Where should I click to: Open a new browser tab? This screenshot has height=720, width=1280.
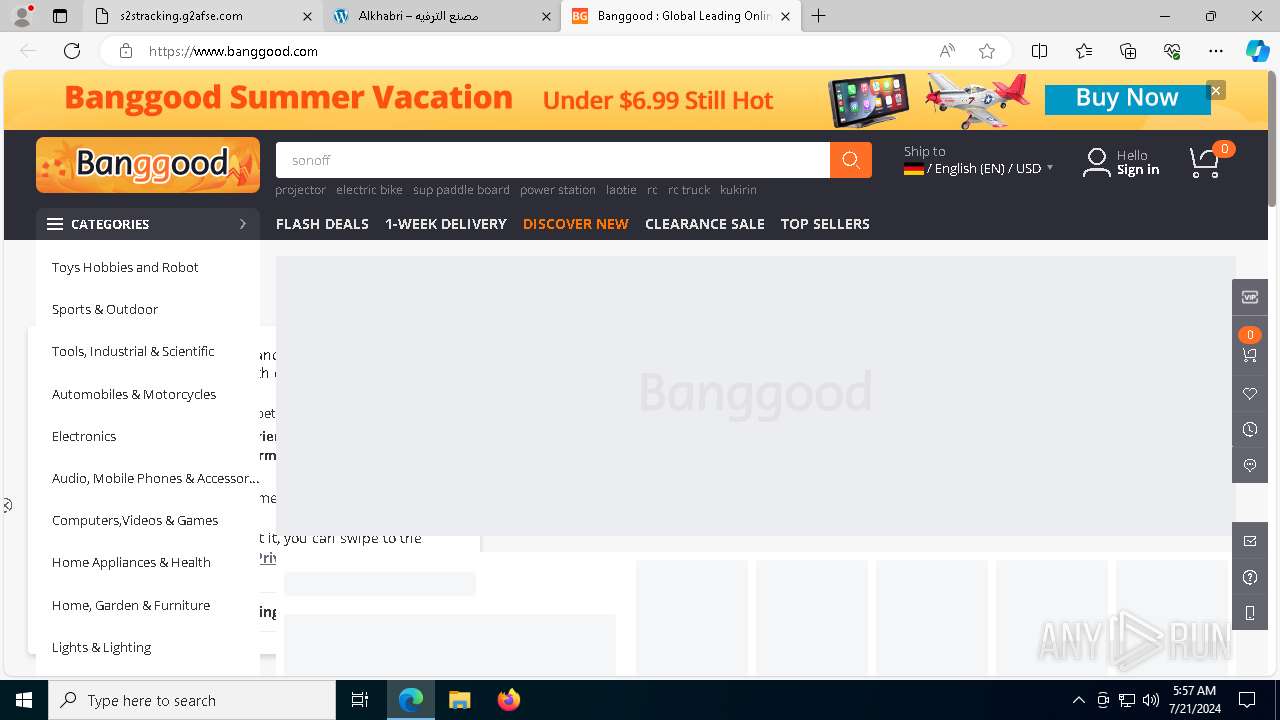tap(819, 16)
